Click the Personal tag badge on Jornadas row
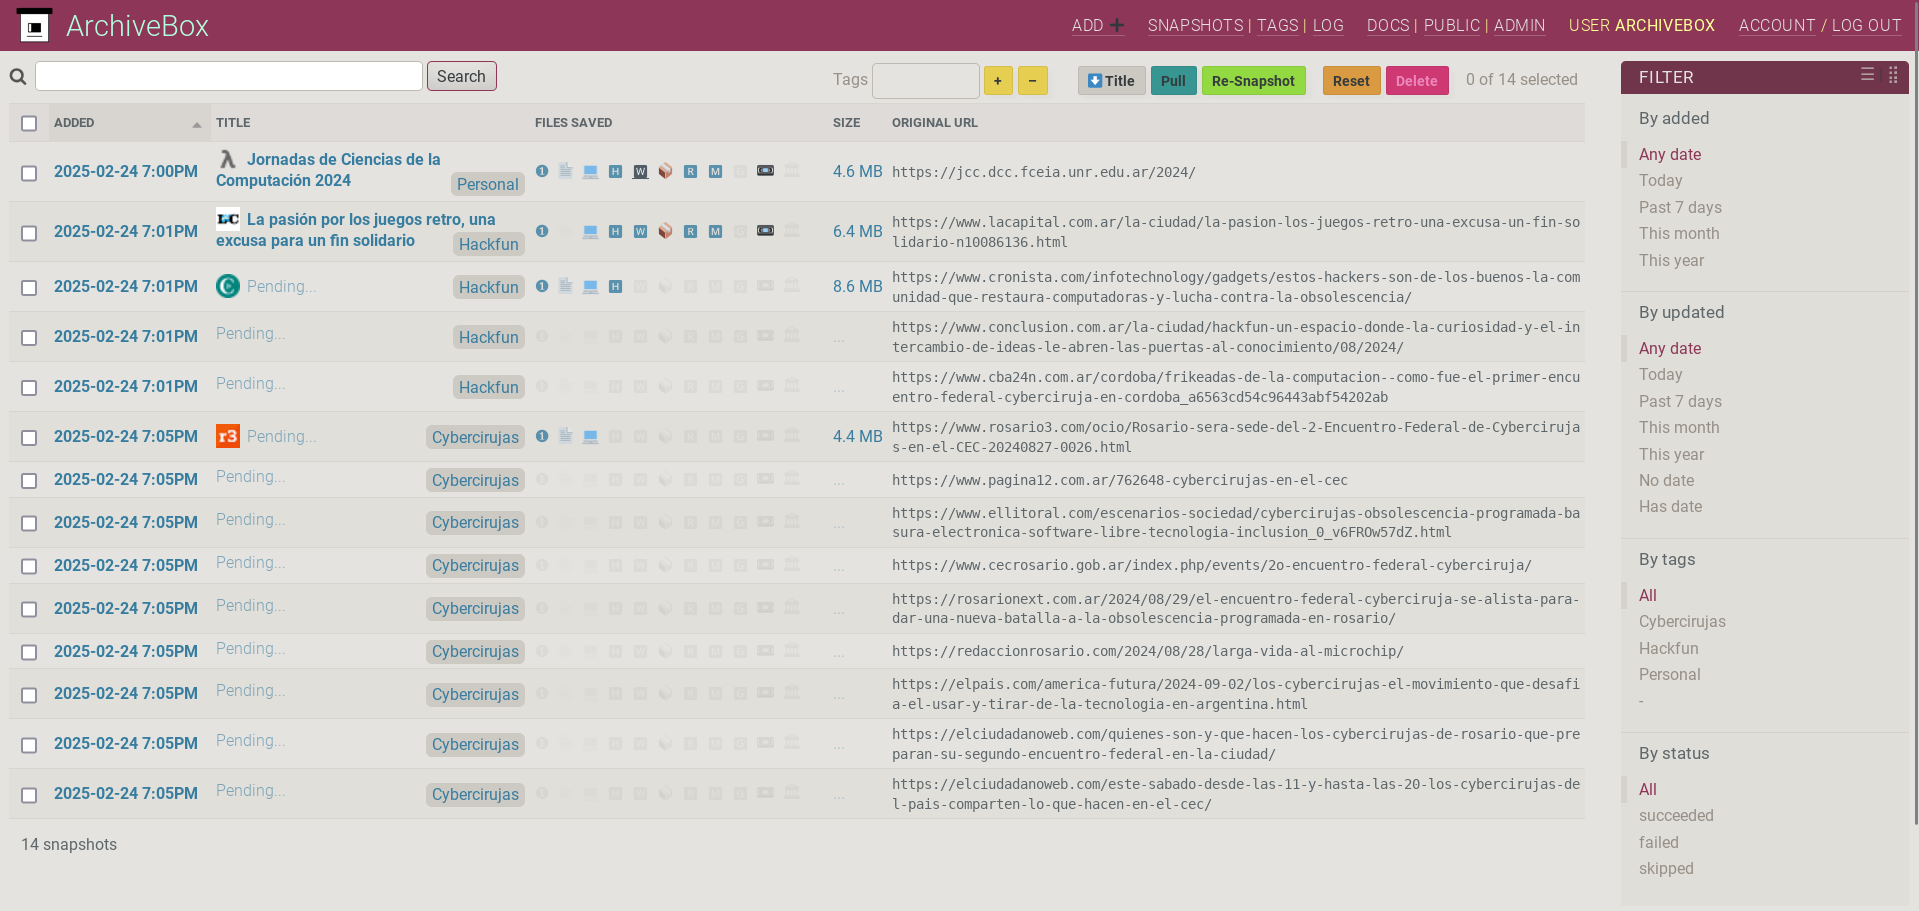 (487, 184)
